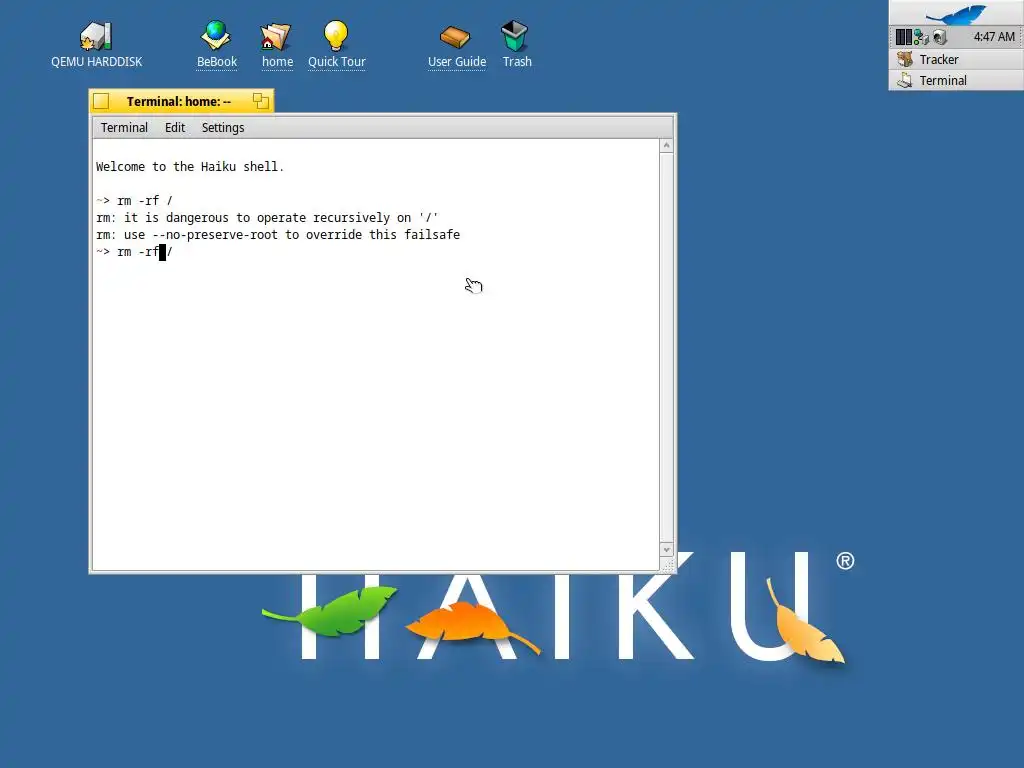Open the Edit menu
Screen dimensions: 1024x768
click(x=174, y=128)
